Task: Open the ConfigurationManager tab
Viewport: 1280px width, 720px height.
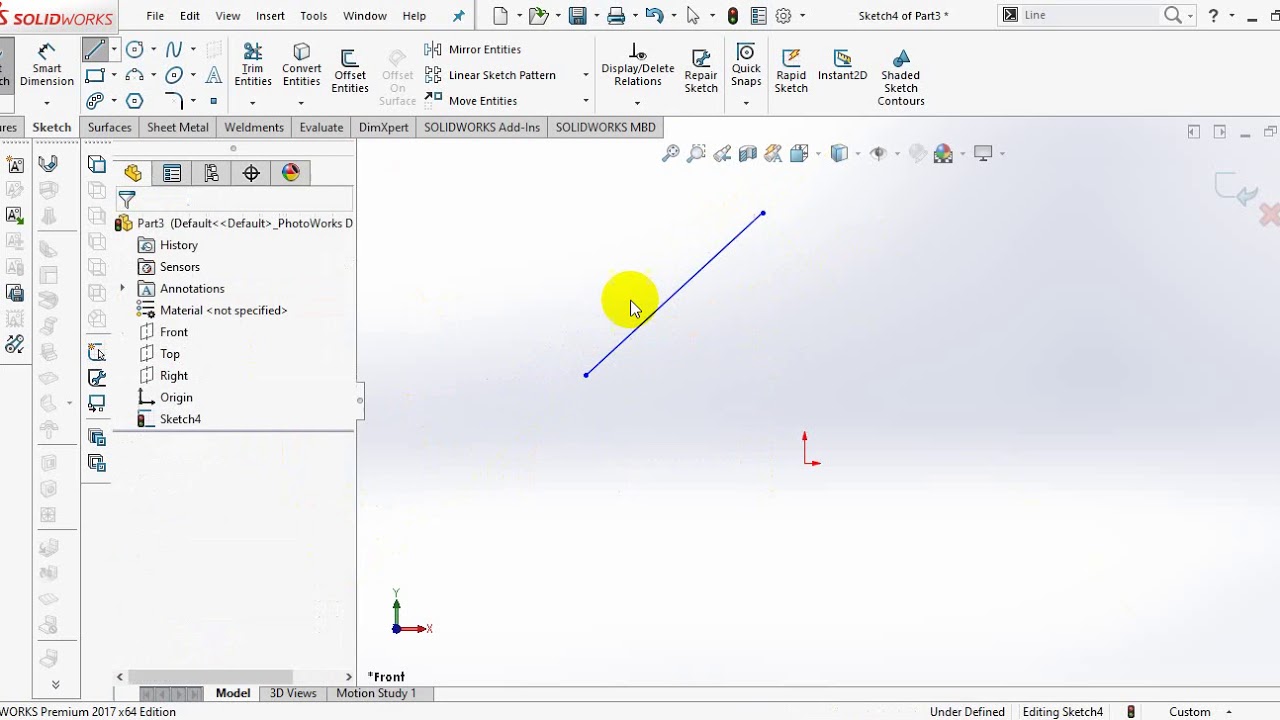Action: point(212,173)
